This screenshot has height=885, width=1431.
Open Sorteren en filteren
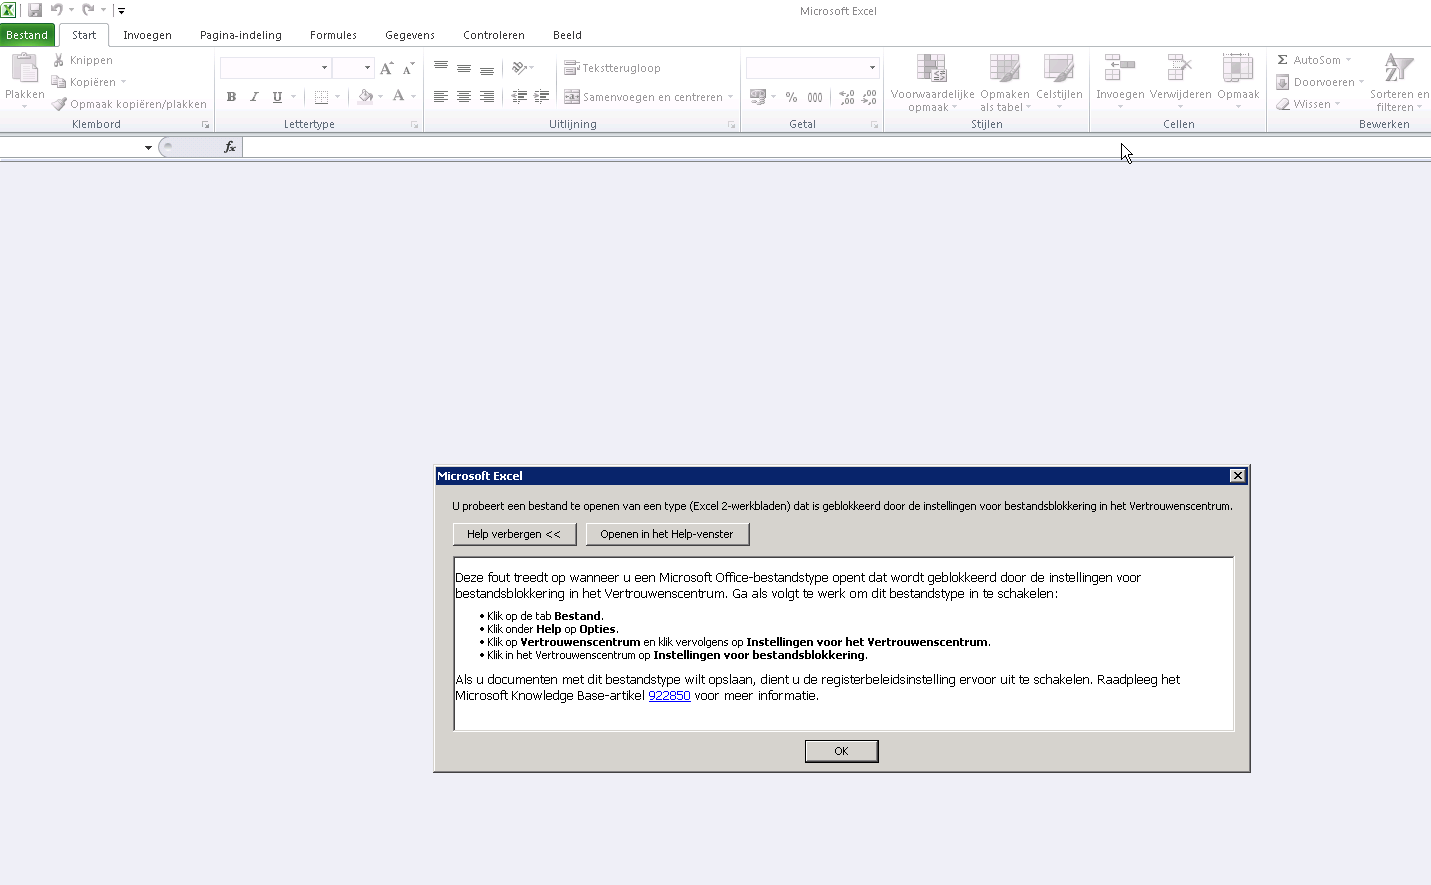point(1399,83)
